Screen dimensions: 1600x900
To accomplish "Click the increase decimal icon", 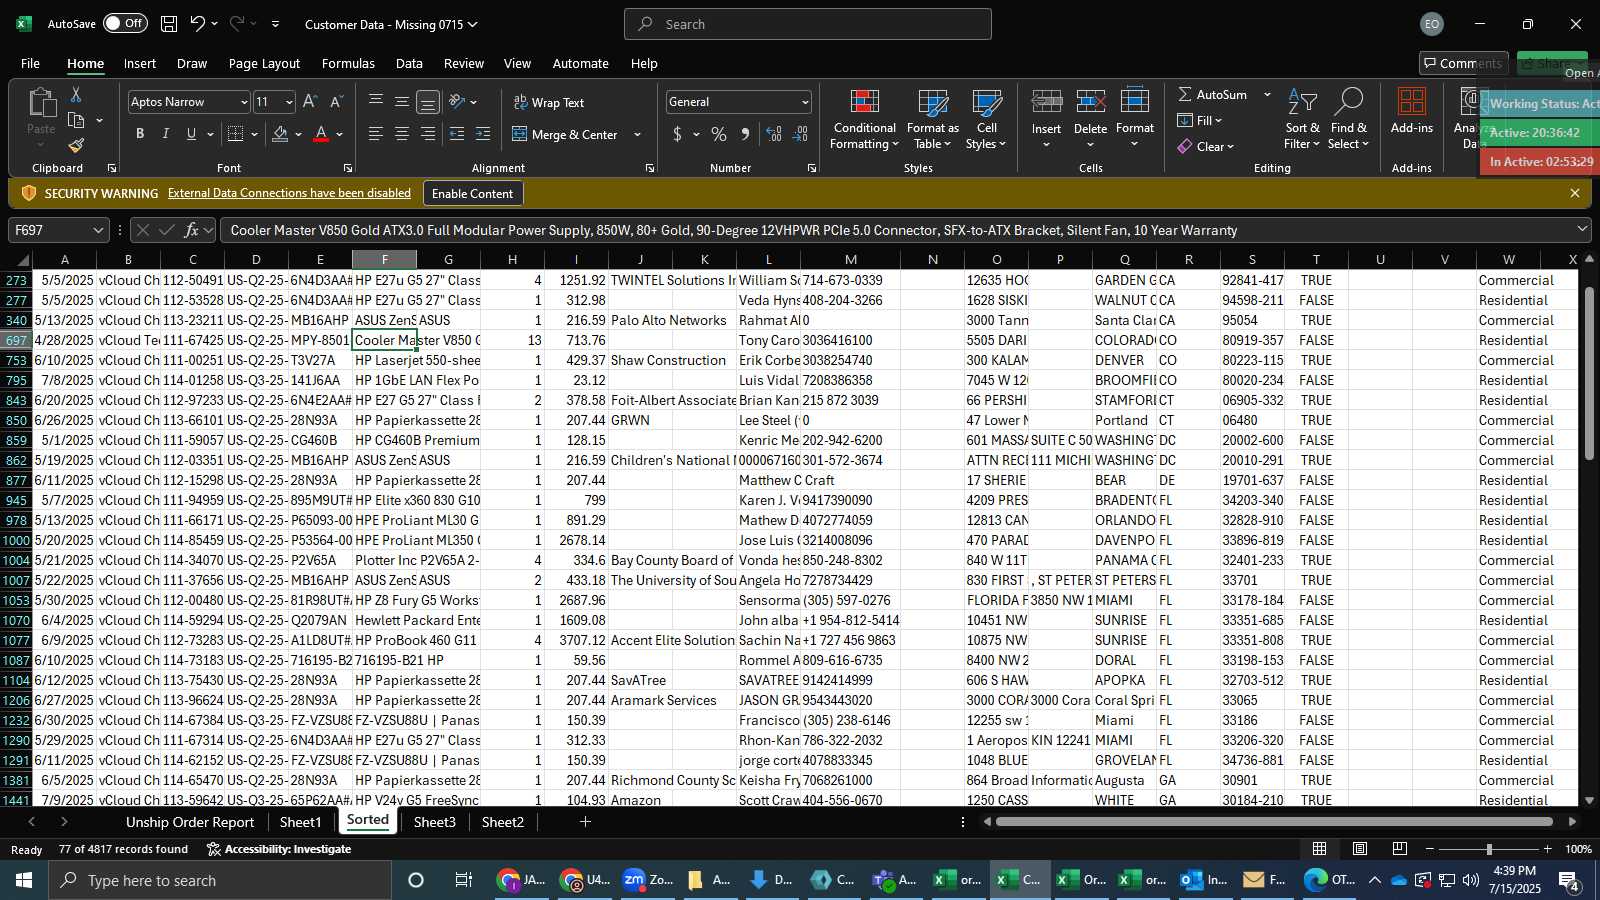I will click(774, 134).
